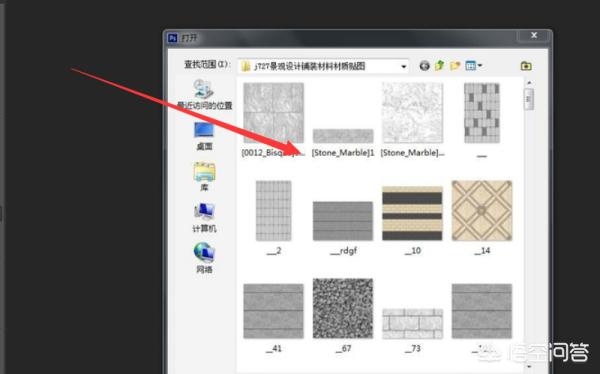Go back to the previous folder

pos(424,66)
